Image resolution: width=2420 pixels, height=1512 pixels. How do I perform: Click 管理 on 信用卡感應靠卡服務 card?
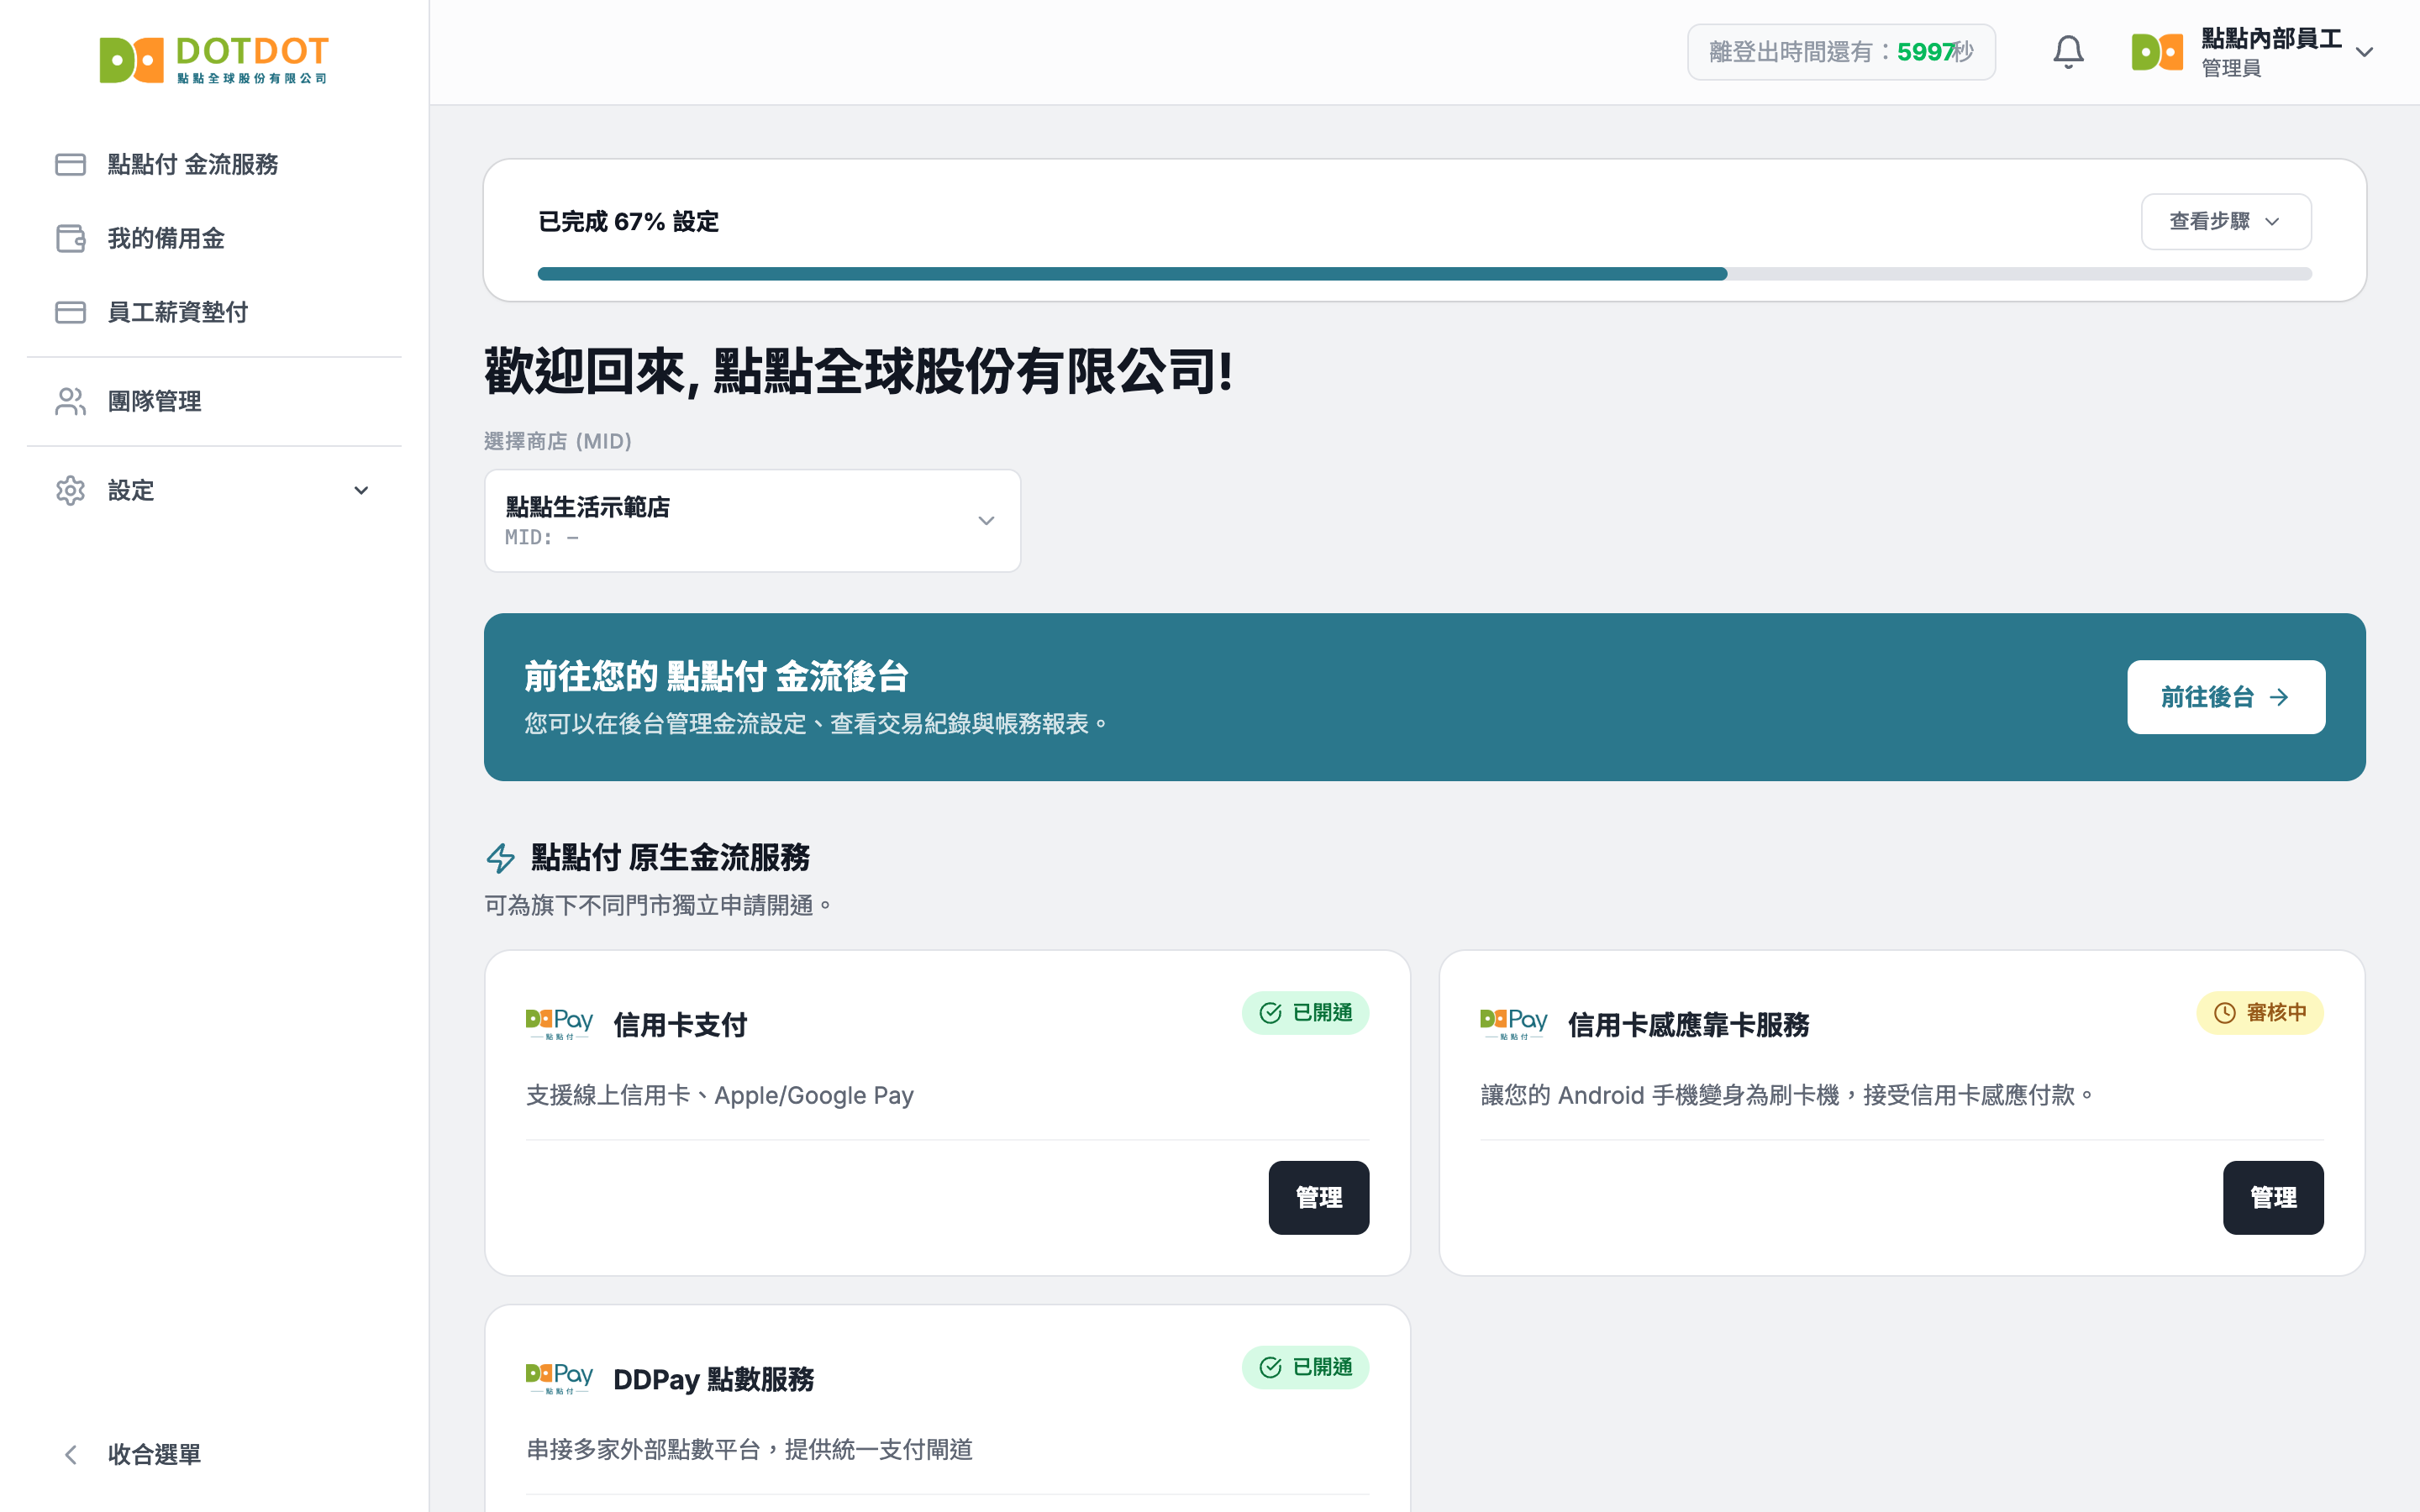pos(2273,1197)
